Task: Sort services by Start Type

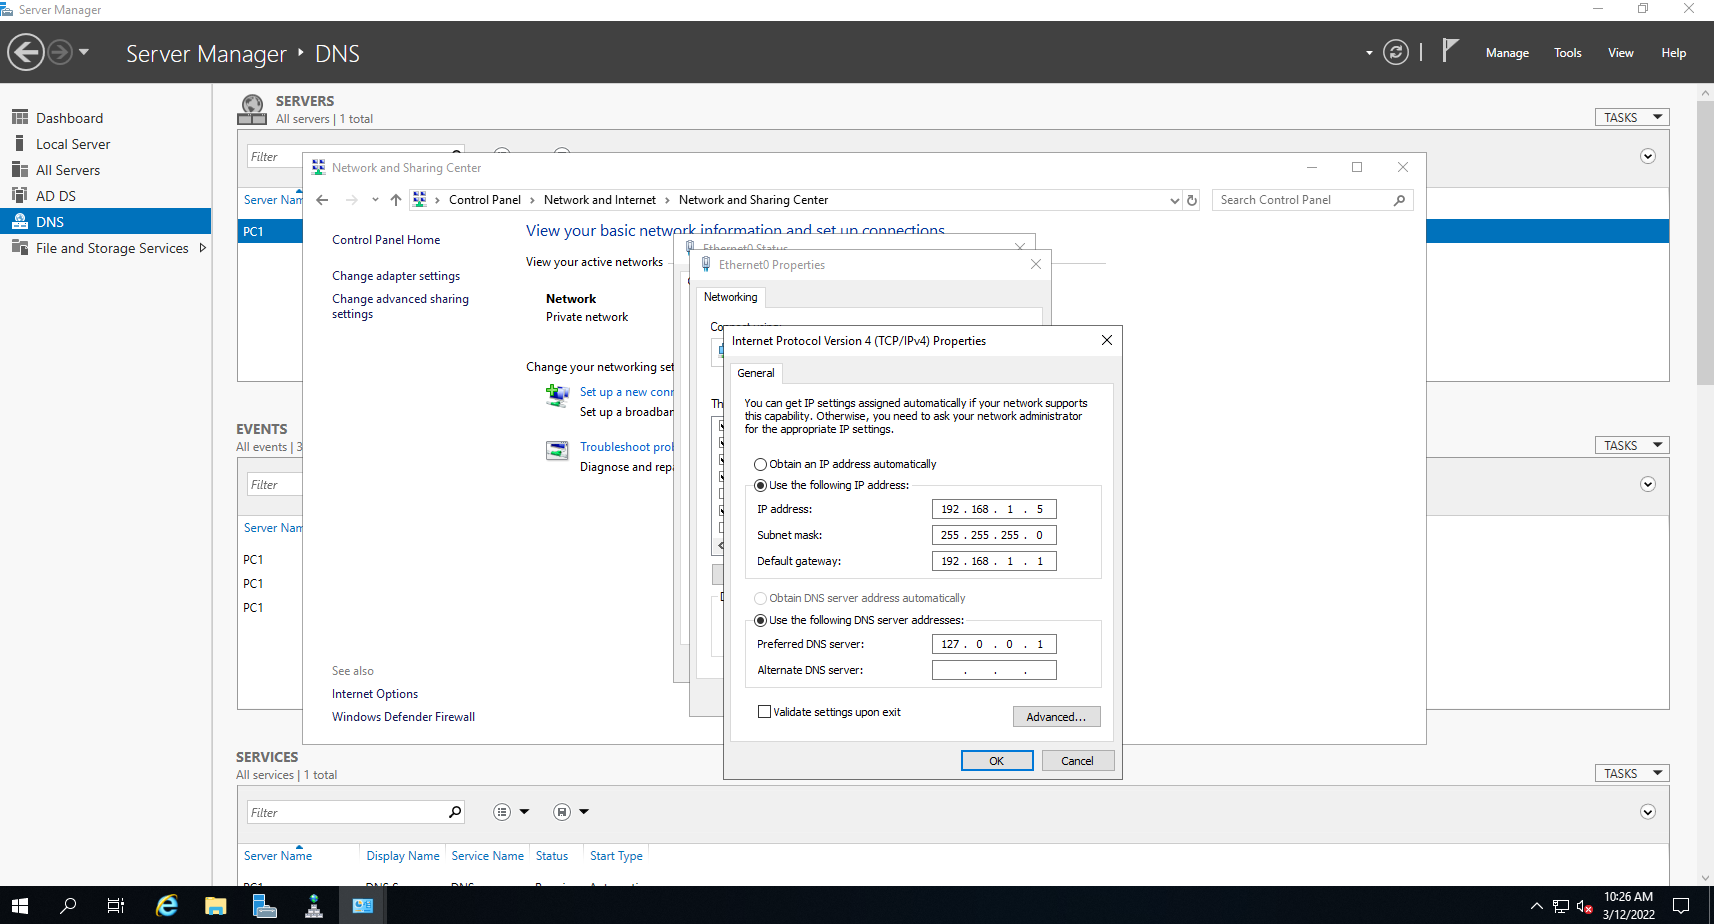Action: [x=616, y=856]
